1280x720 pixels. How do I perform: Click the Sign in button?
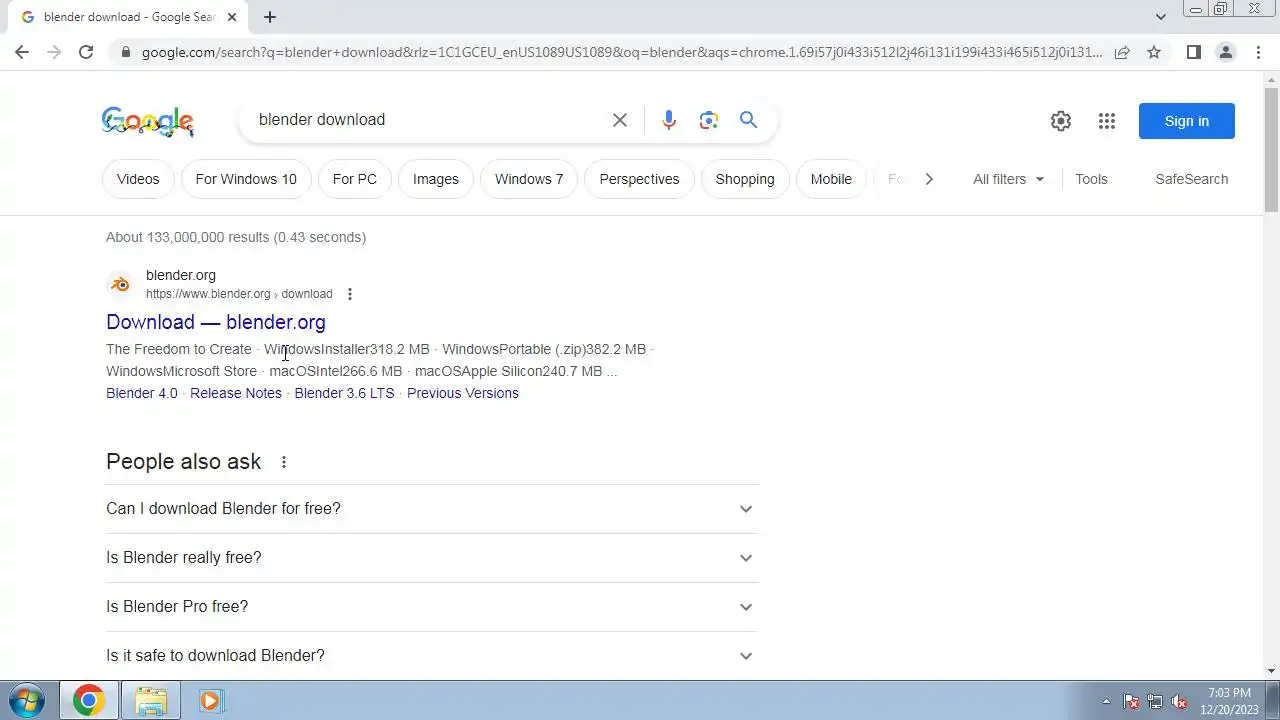pos(1187,121)
